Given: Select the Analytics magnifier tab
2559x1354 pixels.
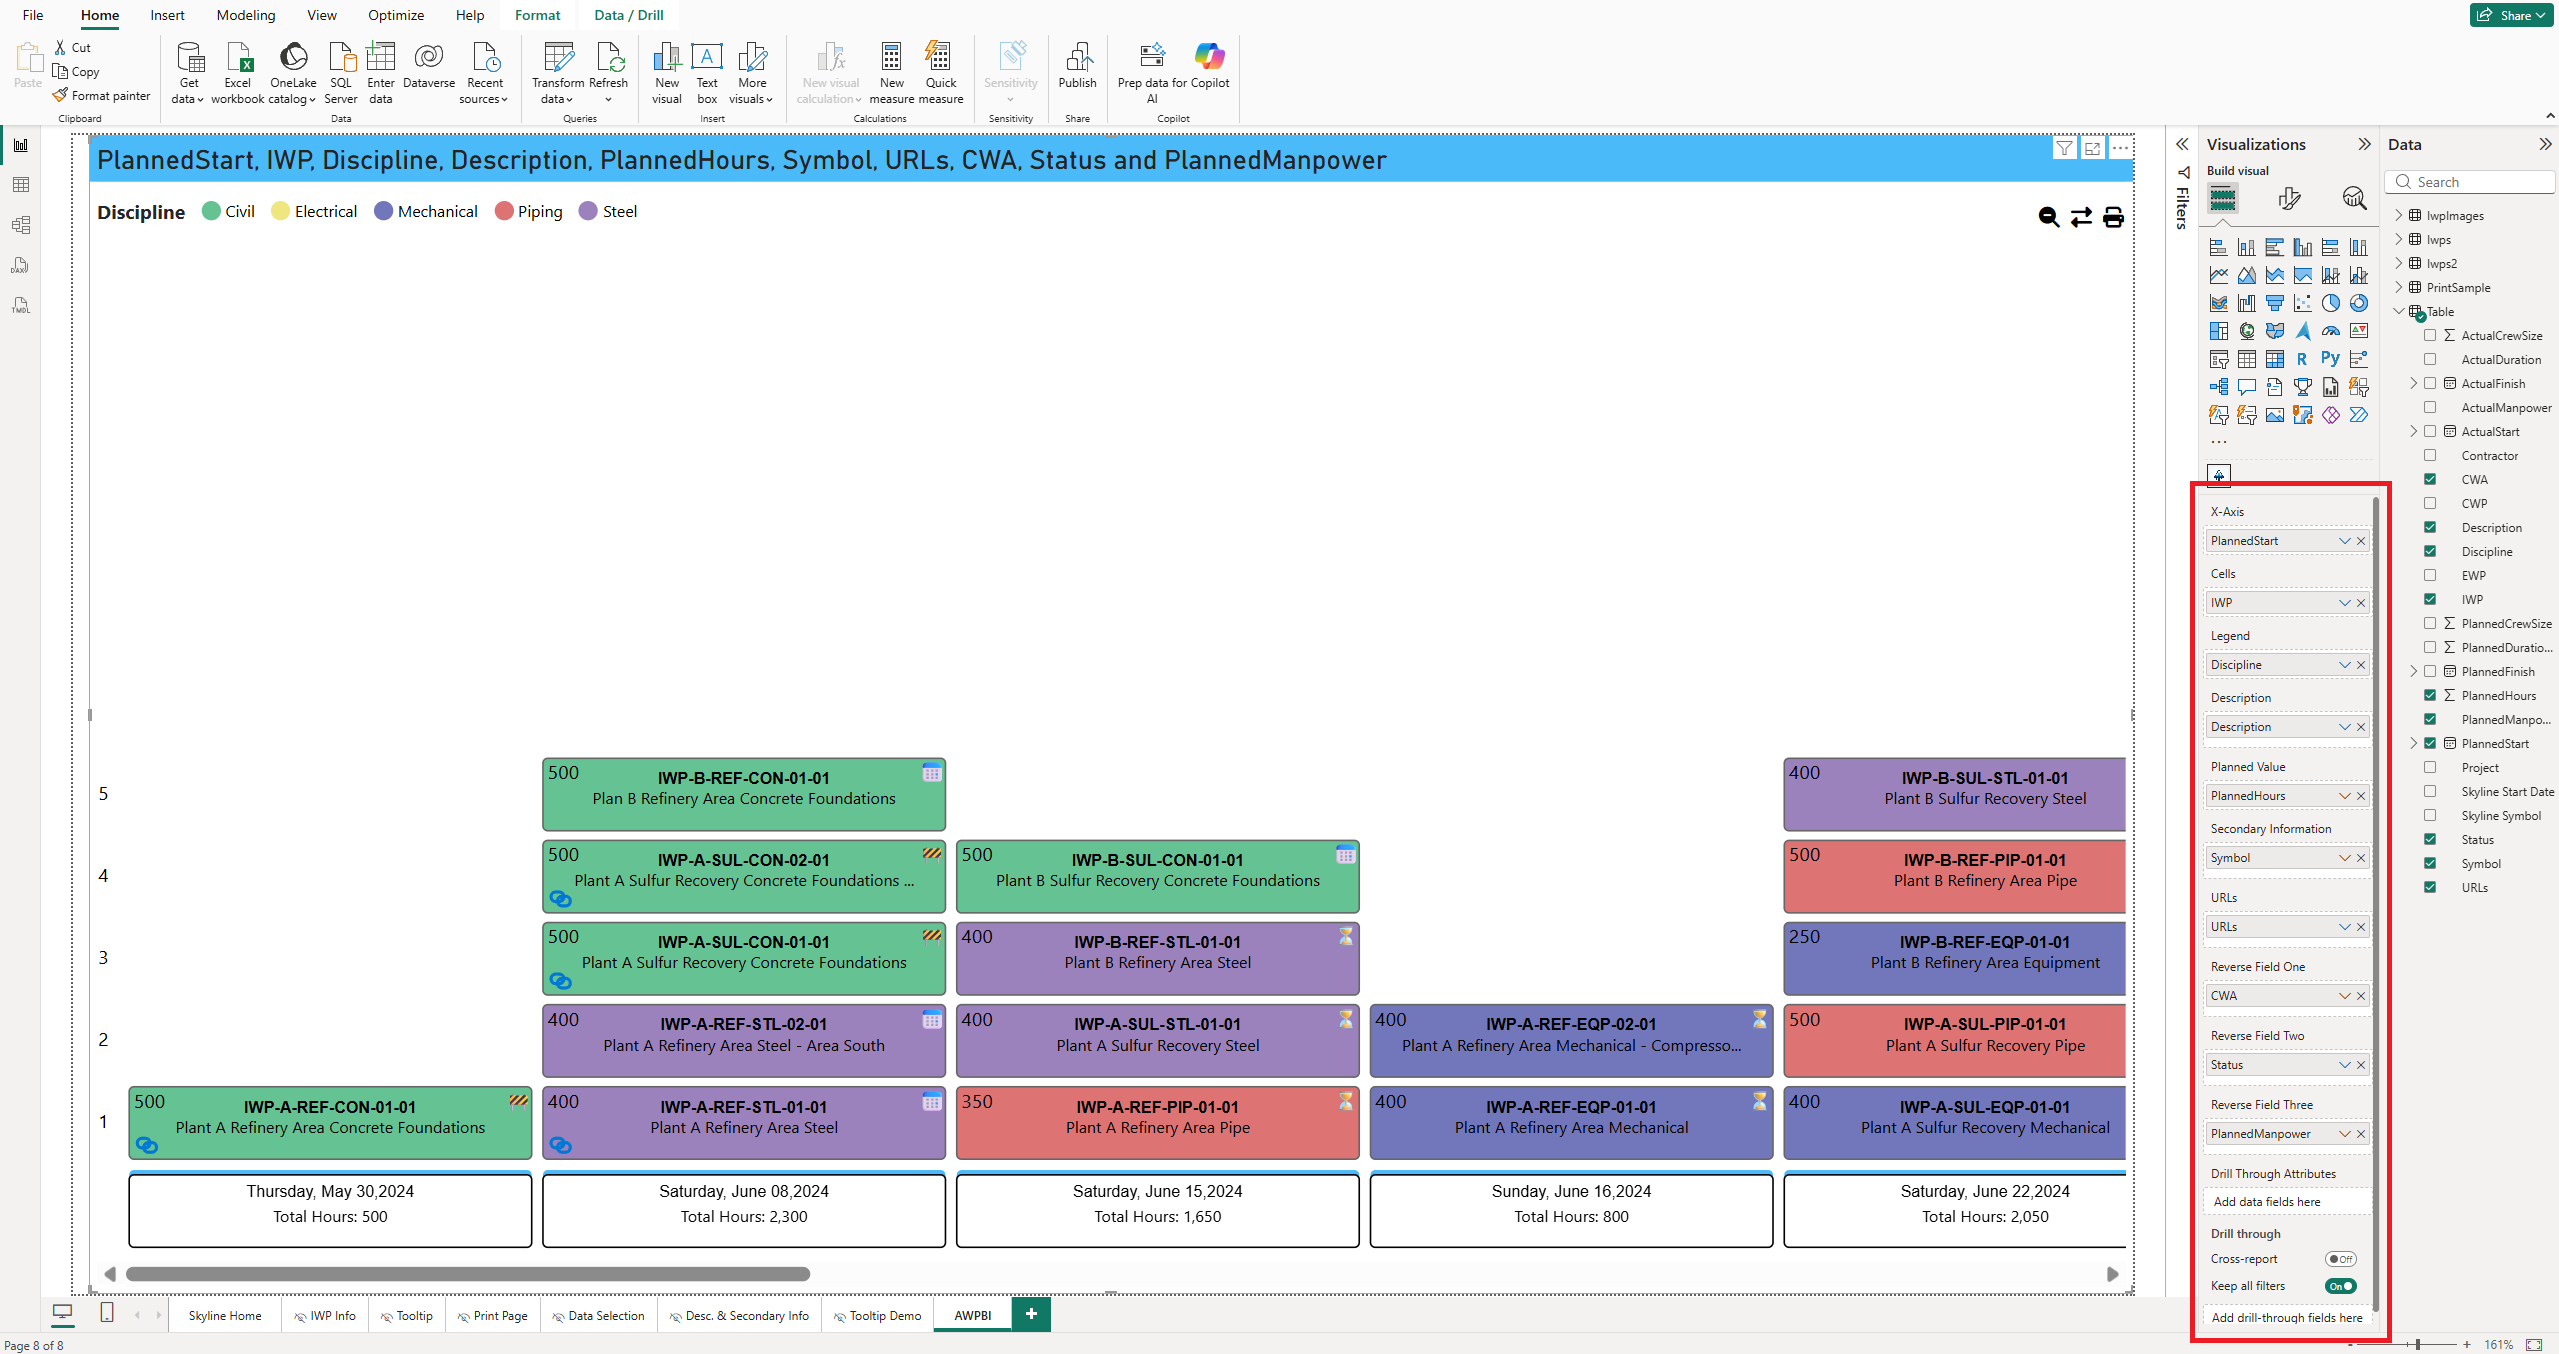Looking at the screenshot, I should 2354,198.
